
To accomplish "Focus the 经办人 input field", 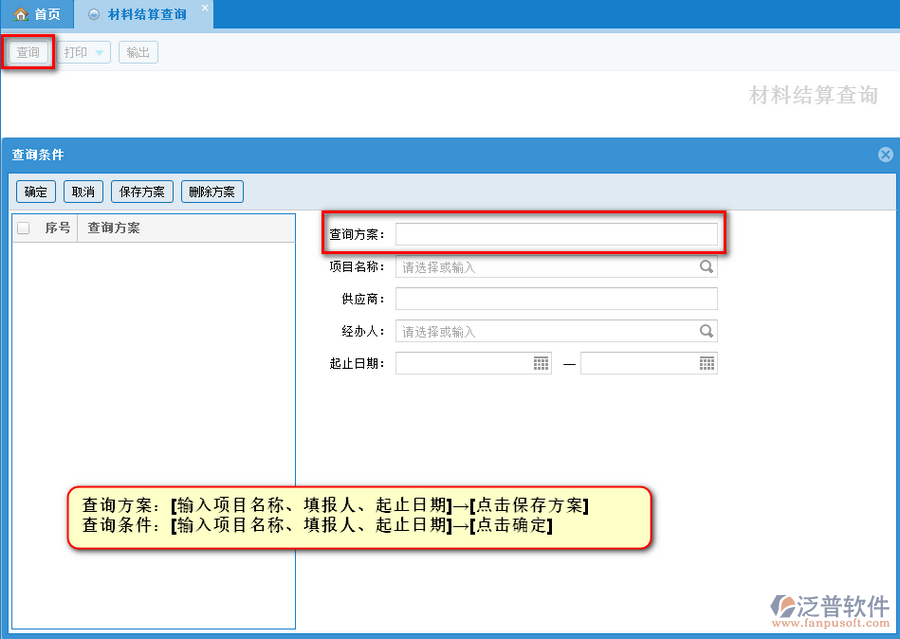I will [x=556, y=331].
